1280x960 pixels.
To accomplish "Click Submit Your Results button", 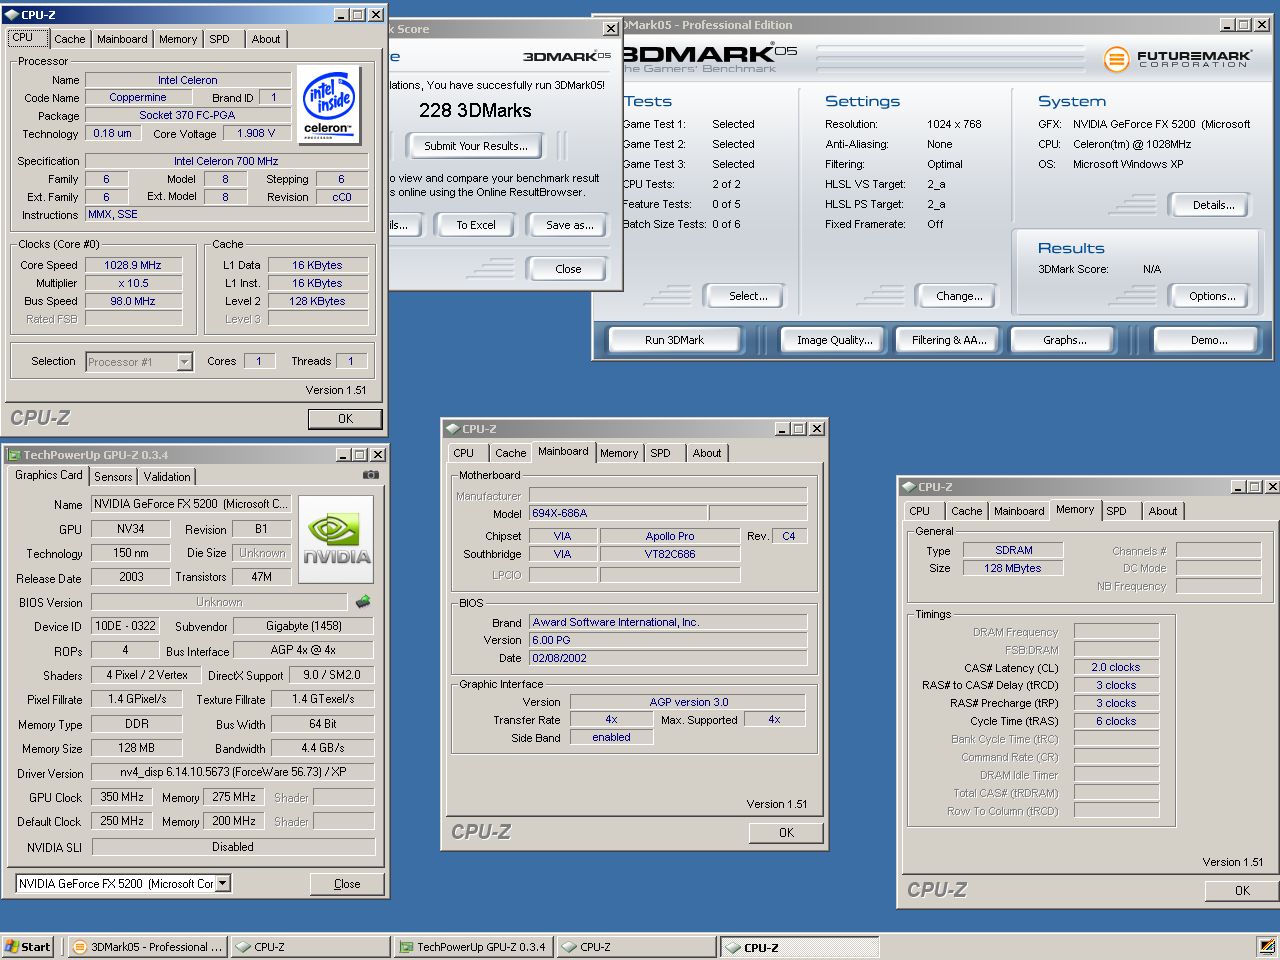I will point(475,146).
